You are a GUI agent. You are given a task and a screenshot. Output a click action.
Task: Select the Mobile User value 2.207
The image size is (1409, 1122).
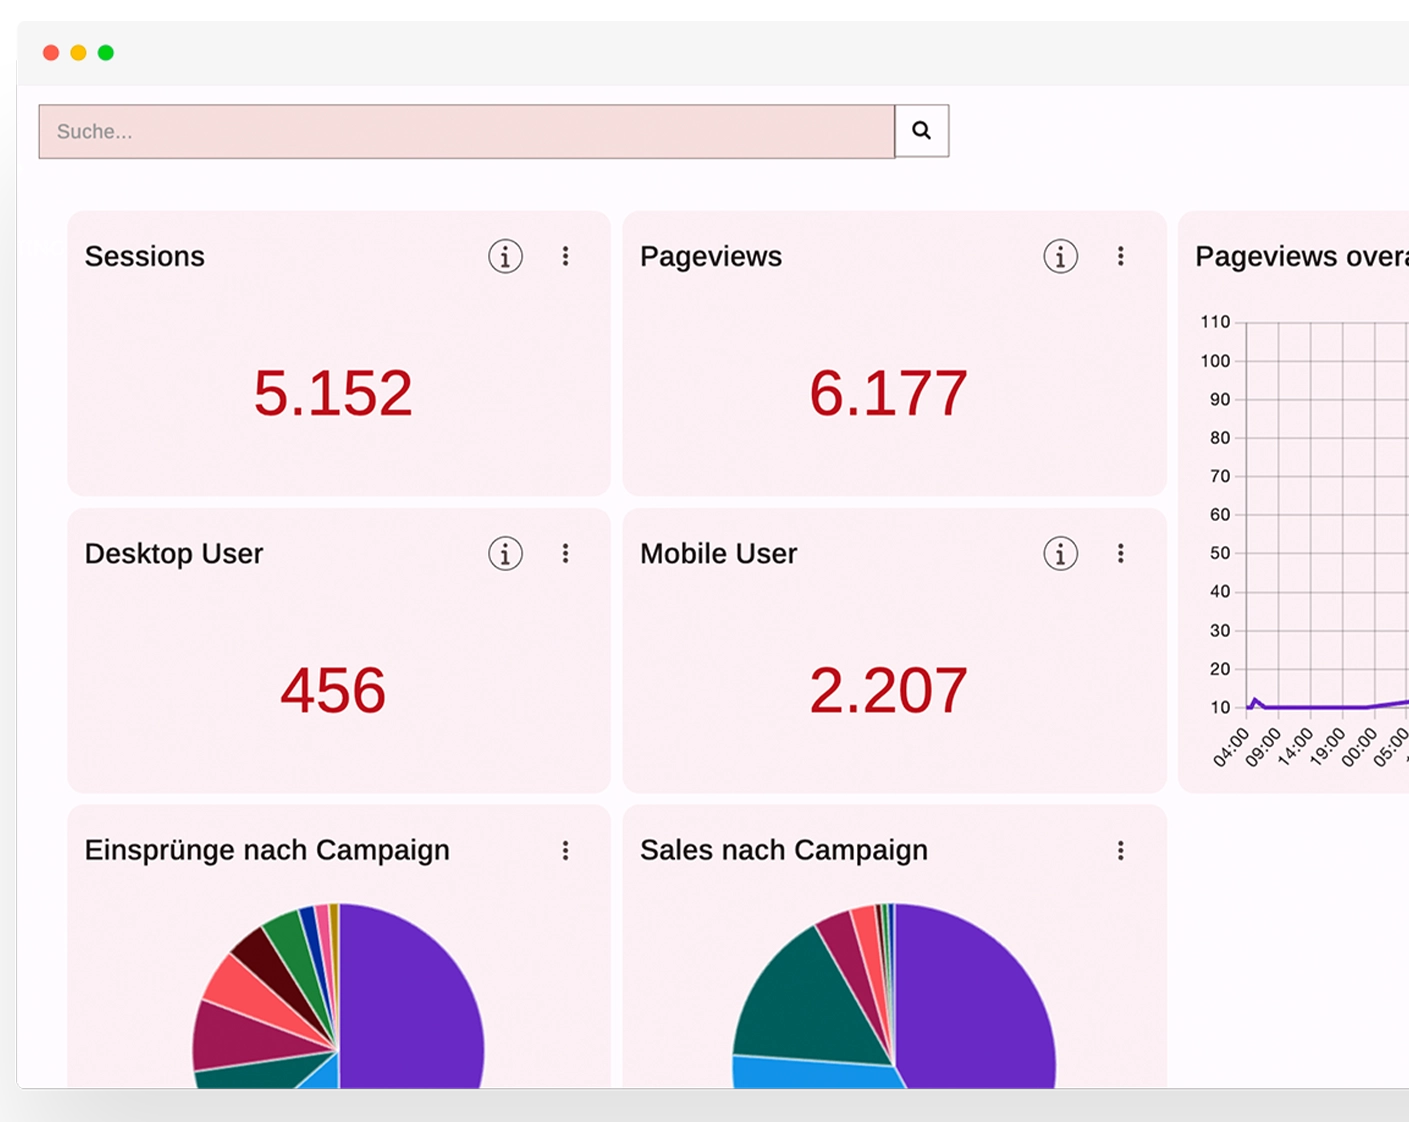click(888, 690)
